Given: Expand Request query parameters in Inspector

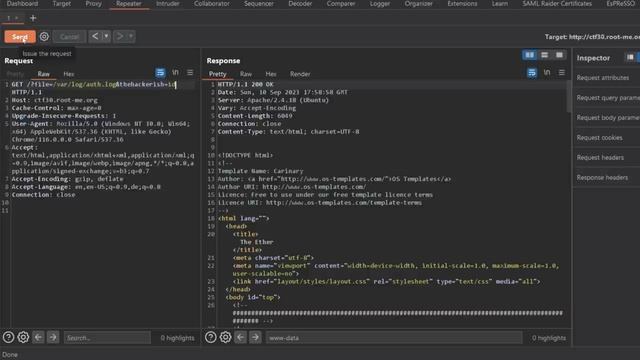Looking at the screenshot, I should coord(607,98).
